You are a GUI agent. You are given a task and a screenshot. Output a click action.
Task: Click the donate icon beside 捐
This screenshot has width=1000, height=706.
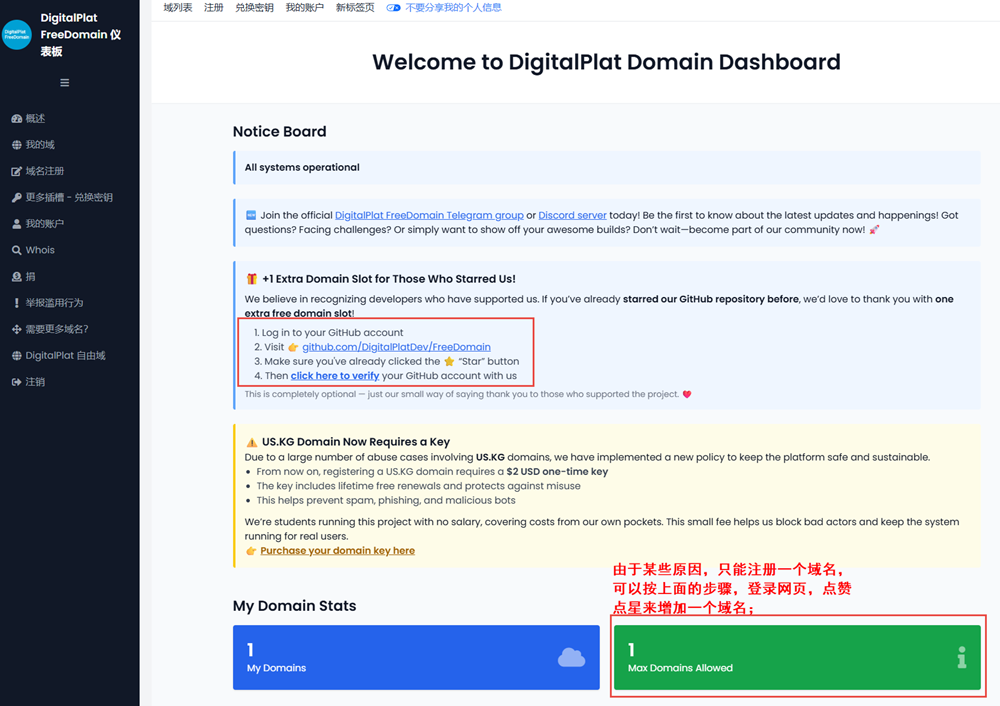tap(17, 277)
